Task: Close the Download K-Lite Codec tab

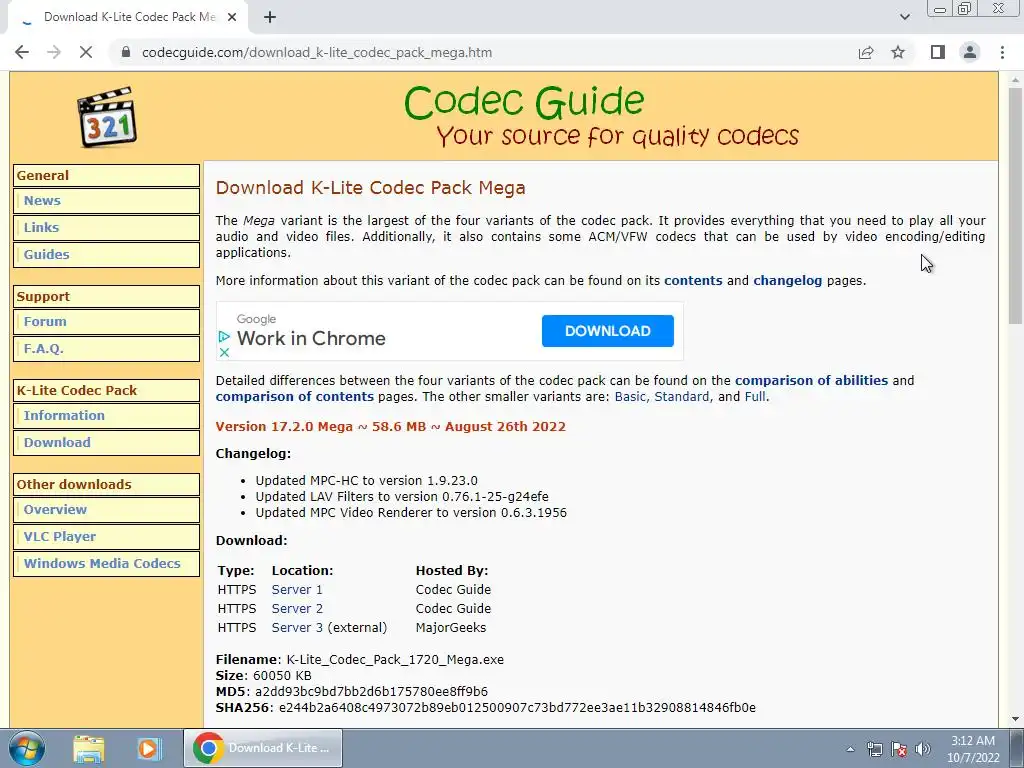Action: point(232,18)
